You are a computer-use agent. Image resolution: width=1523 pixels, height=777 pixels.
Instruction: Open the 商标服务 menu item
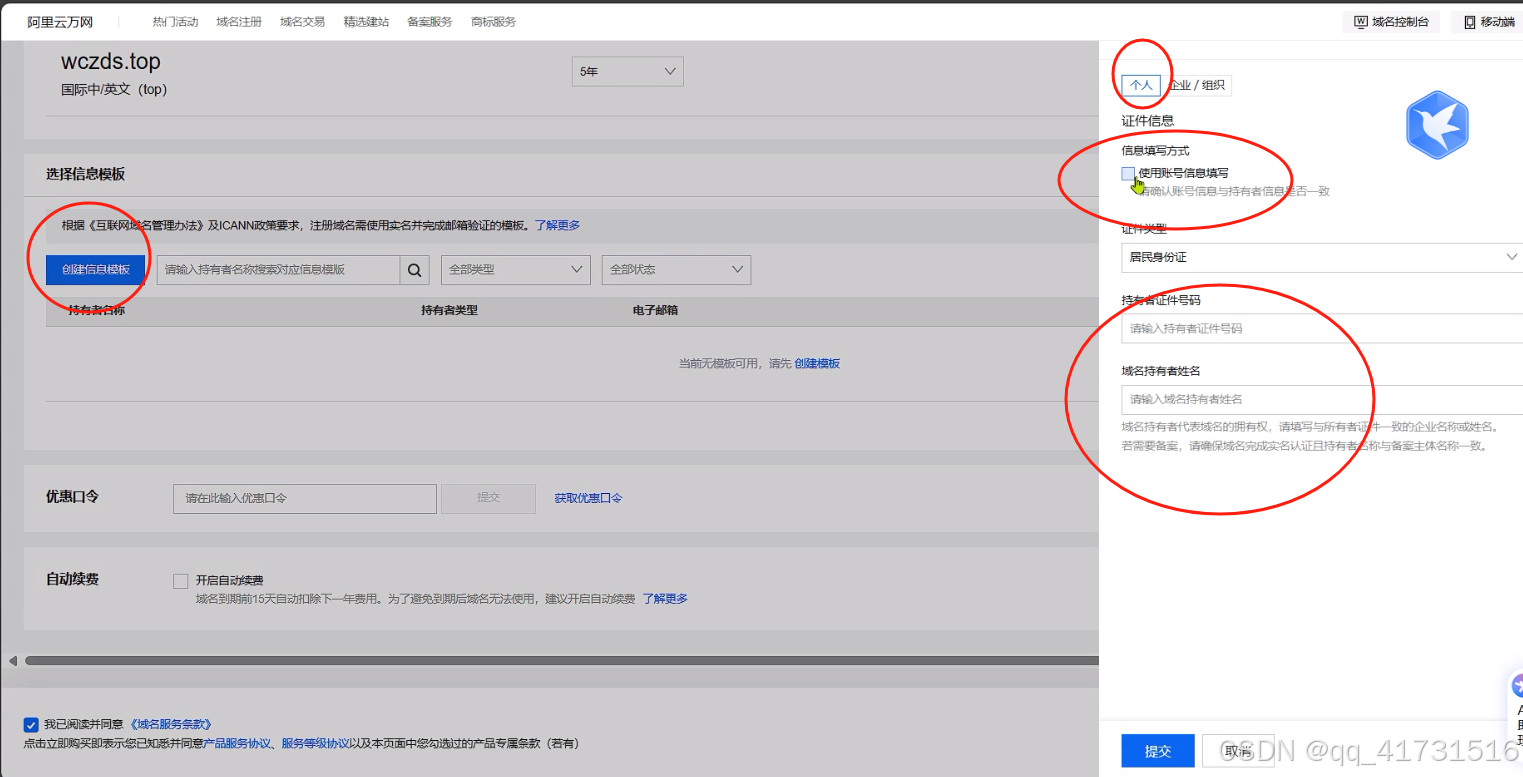click(x=494, y=21)
